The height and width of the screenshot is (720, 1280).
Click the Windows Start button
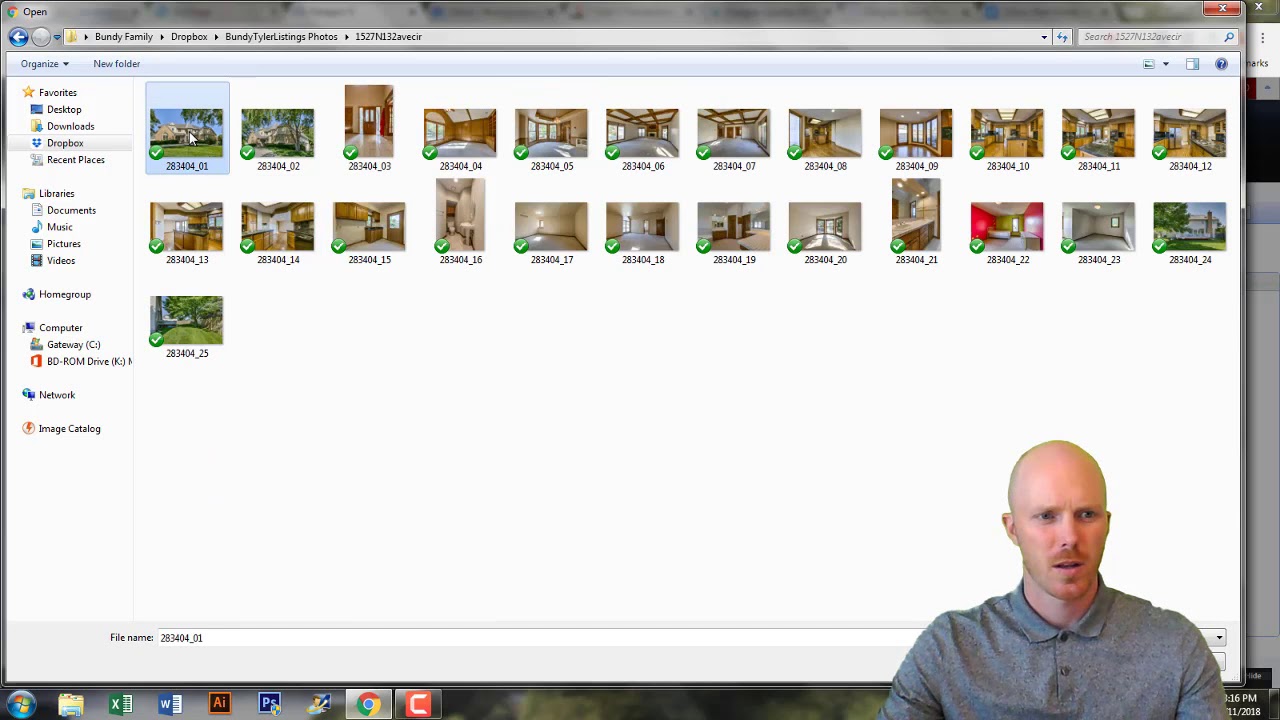pos(22,705)
